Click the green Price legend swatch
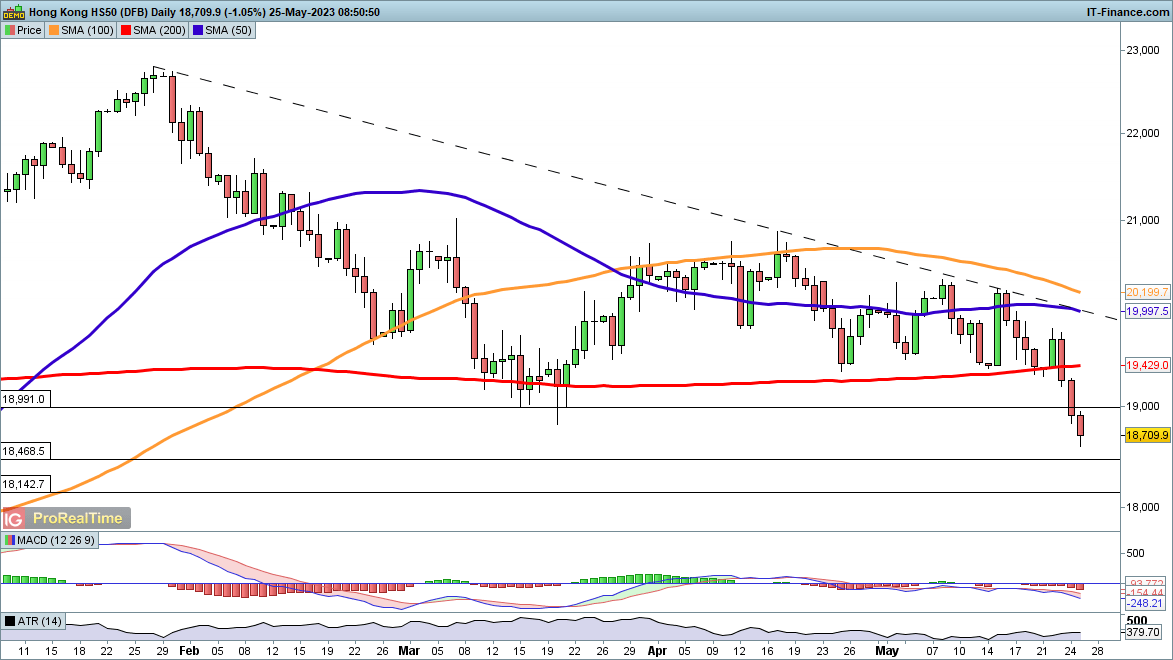 point(10,31)
